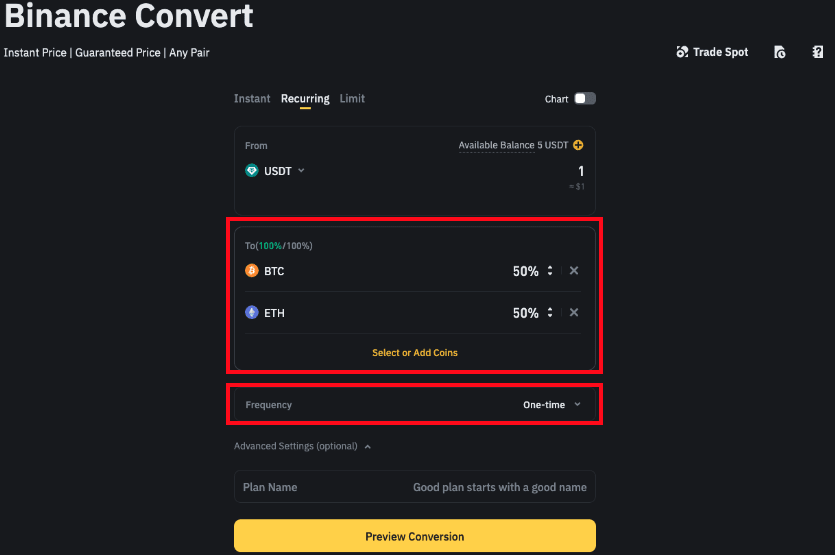Click the Plan Name input field
Screen dimensions: 835x555
(415, 487)
